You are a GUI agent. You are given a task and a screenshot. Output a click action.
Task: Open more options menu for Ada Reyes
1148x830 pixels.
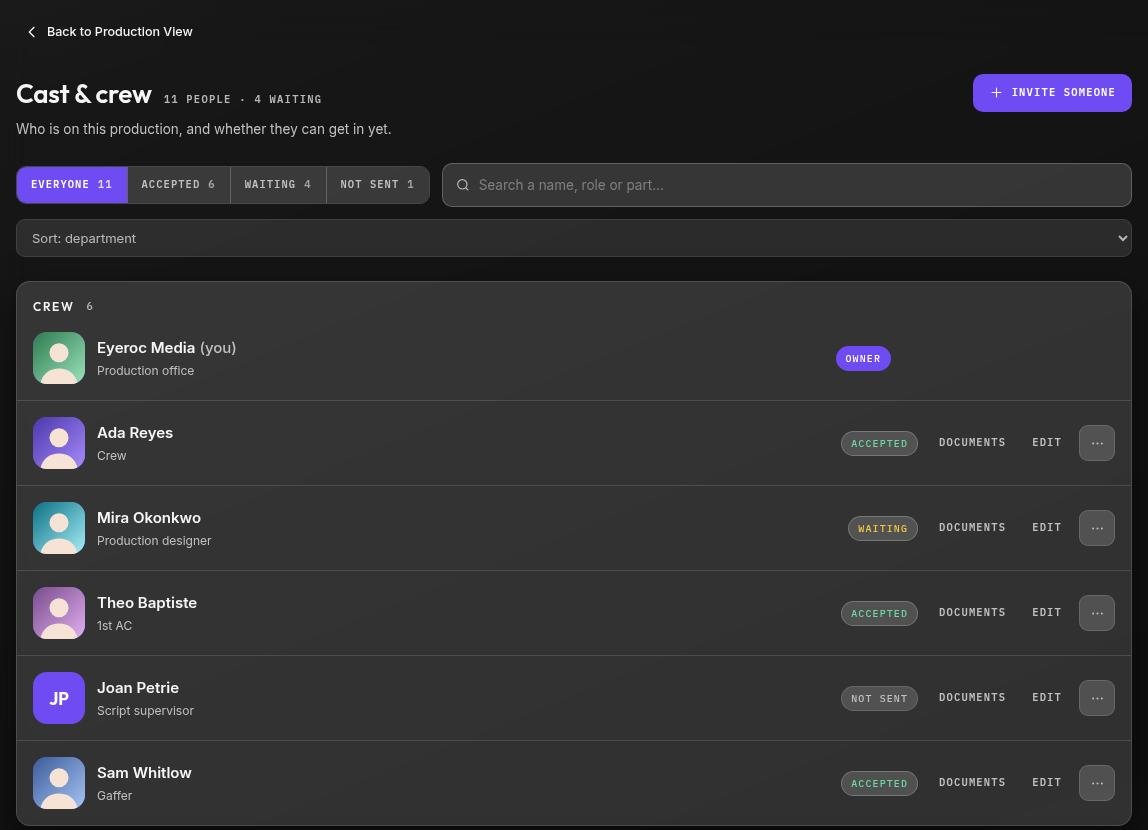point(1097,443)
